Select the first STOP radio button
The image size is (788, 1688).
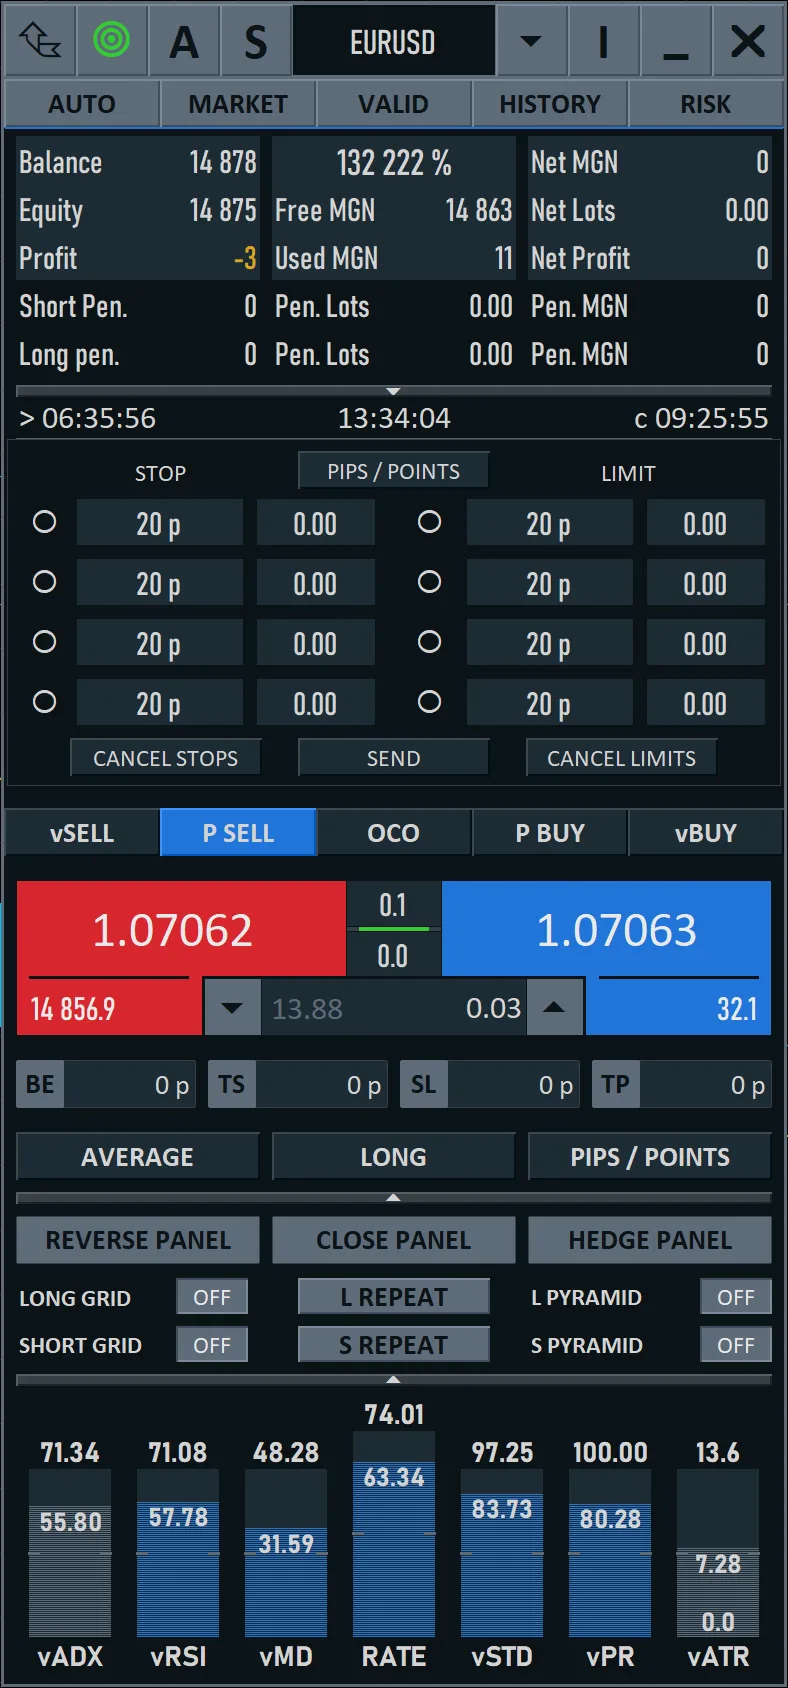(44, 522)
